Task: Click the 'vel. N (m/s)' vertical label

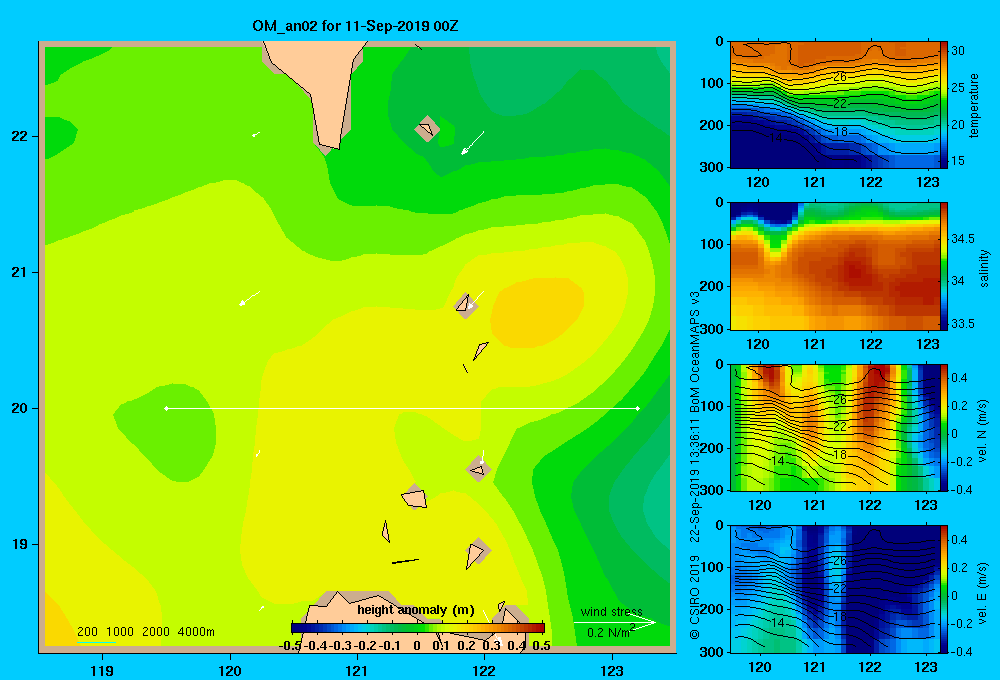Action: [x=983, y=431]
